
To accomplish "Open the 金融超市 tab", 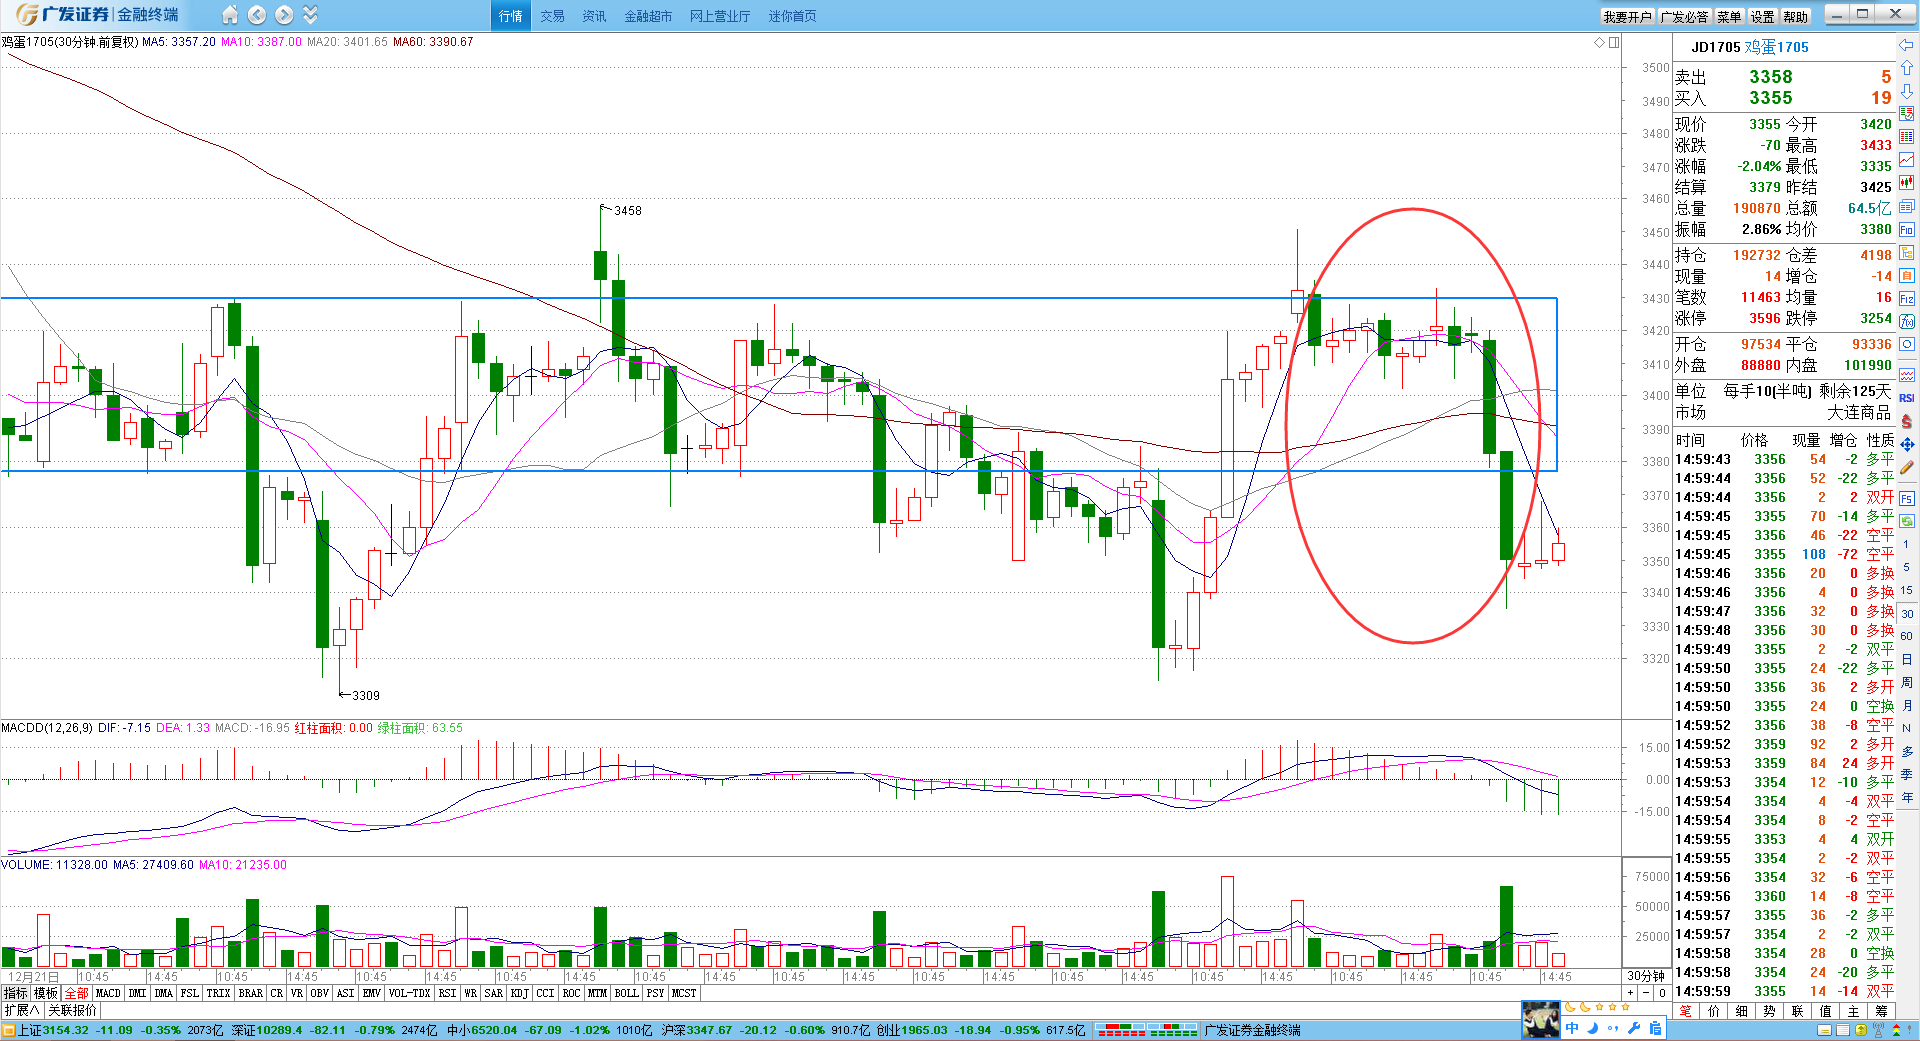I will point(648,16).
